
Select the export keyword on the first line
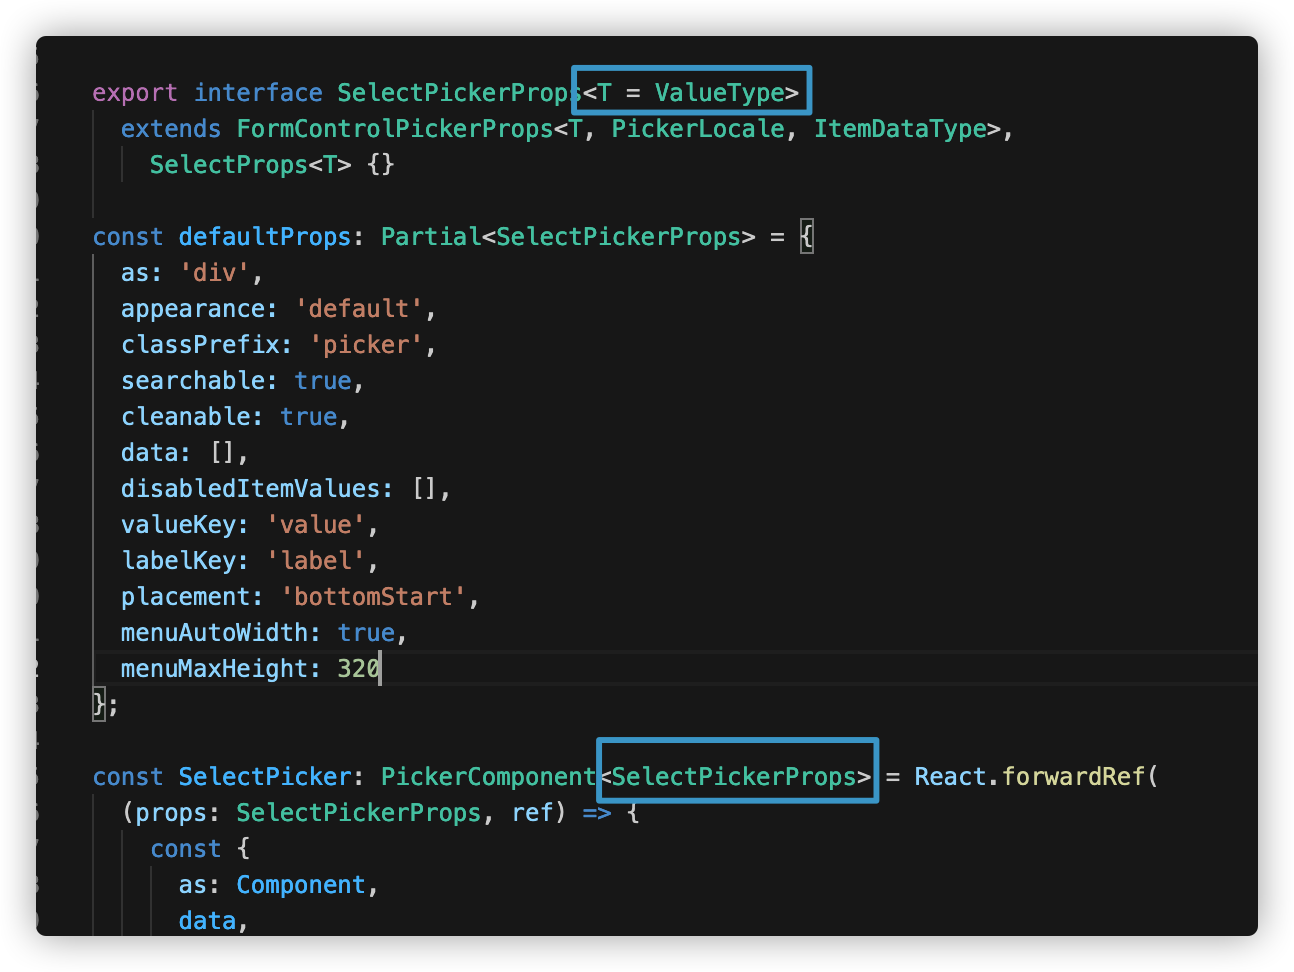[134, 92]
